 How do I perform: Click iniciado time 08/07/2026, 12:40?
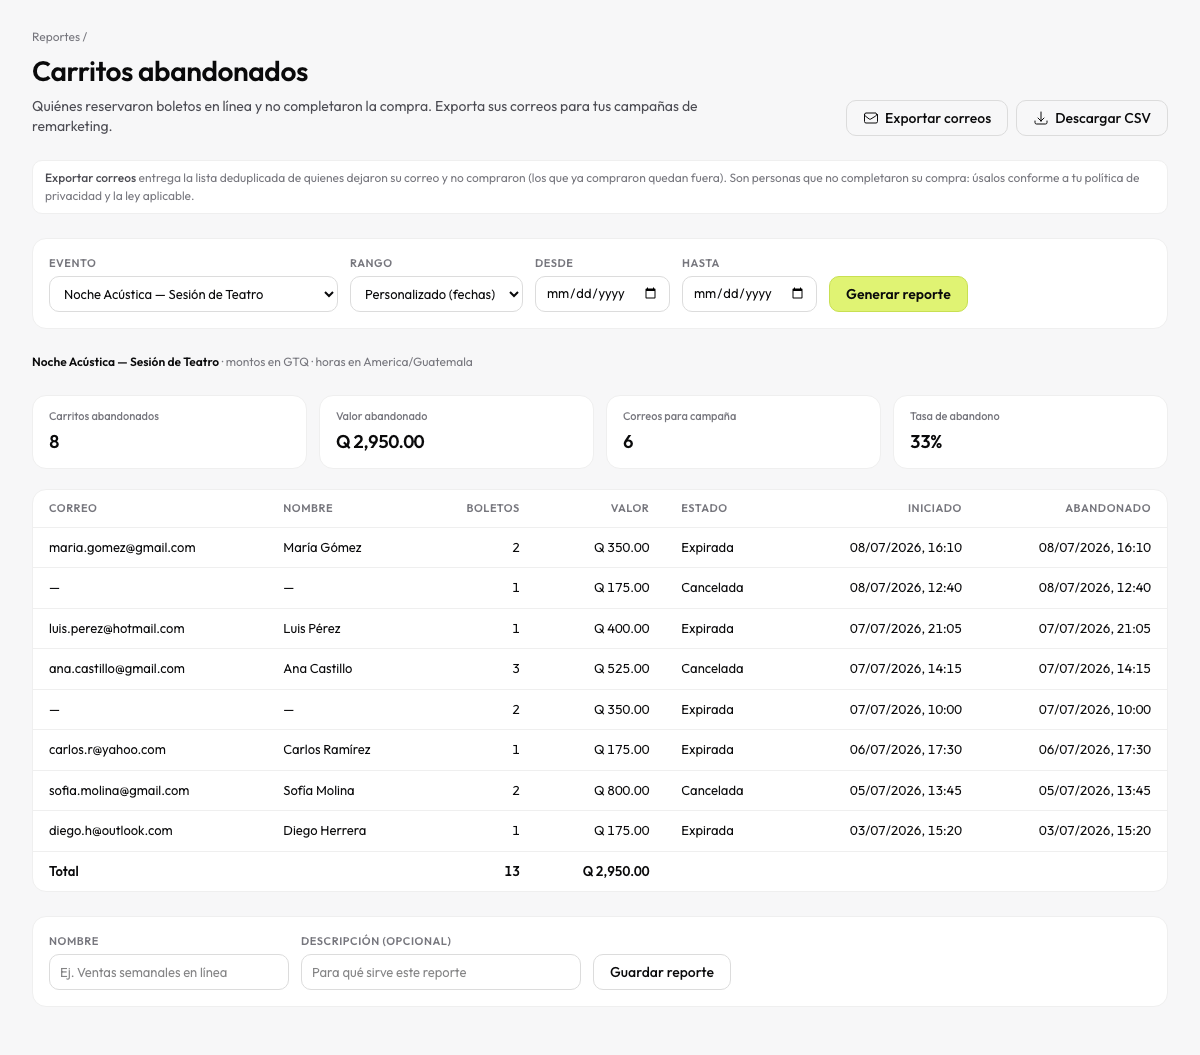click(906, 588)
